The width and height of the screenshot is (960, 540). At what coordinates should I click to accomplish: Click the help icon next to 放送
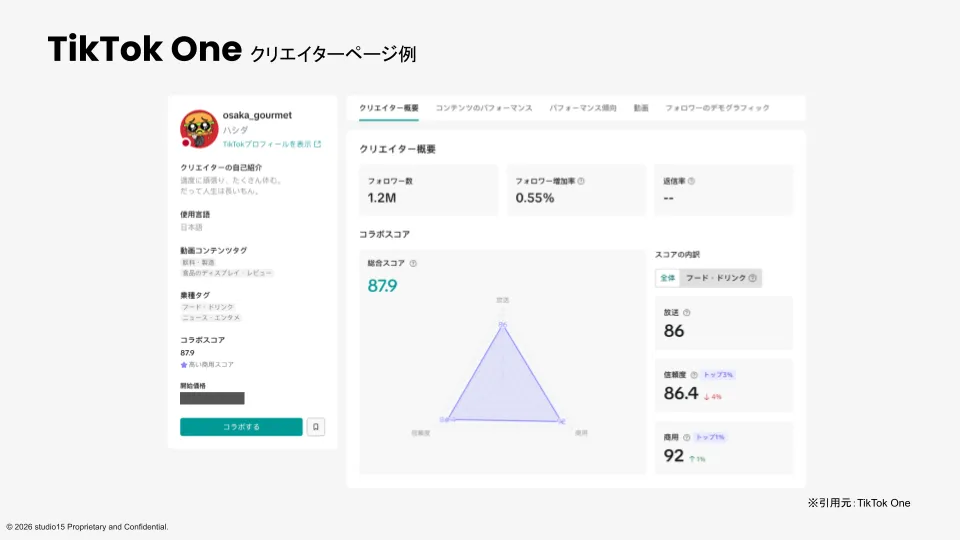686,313
